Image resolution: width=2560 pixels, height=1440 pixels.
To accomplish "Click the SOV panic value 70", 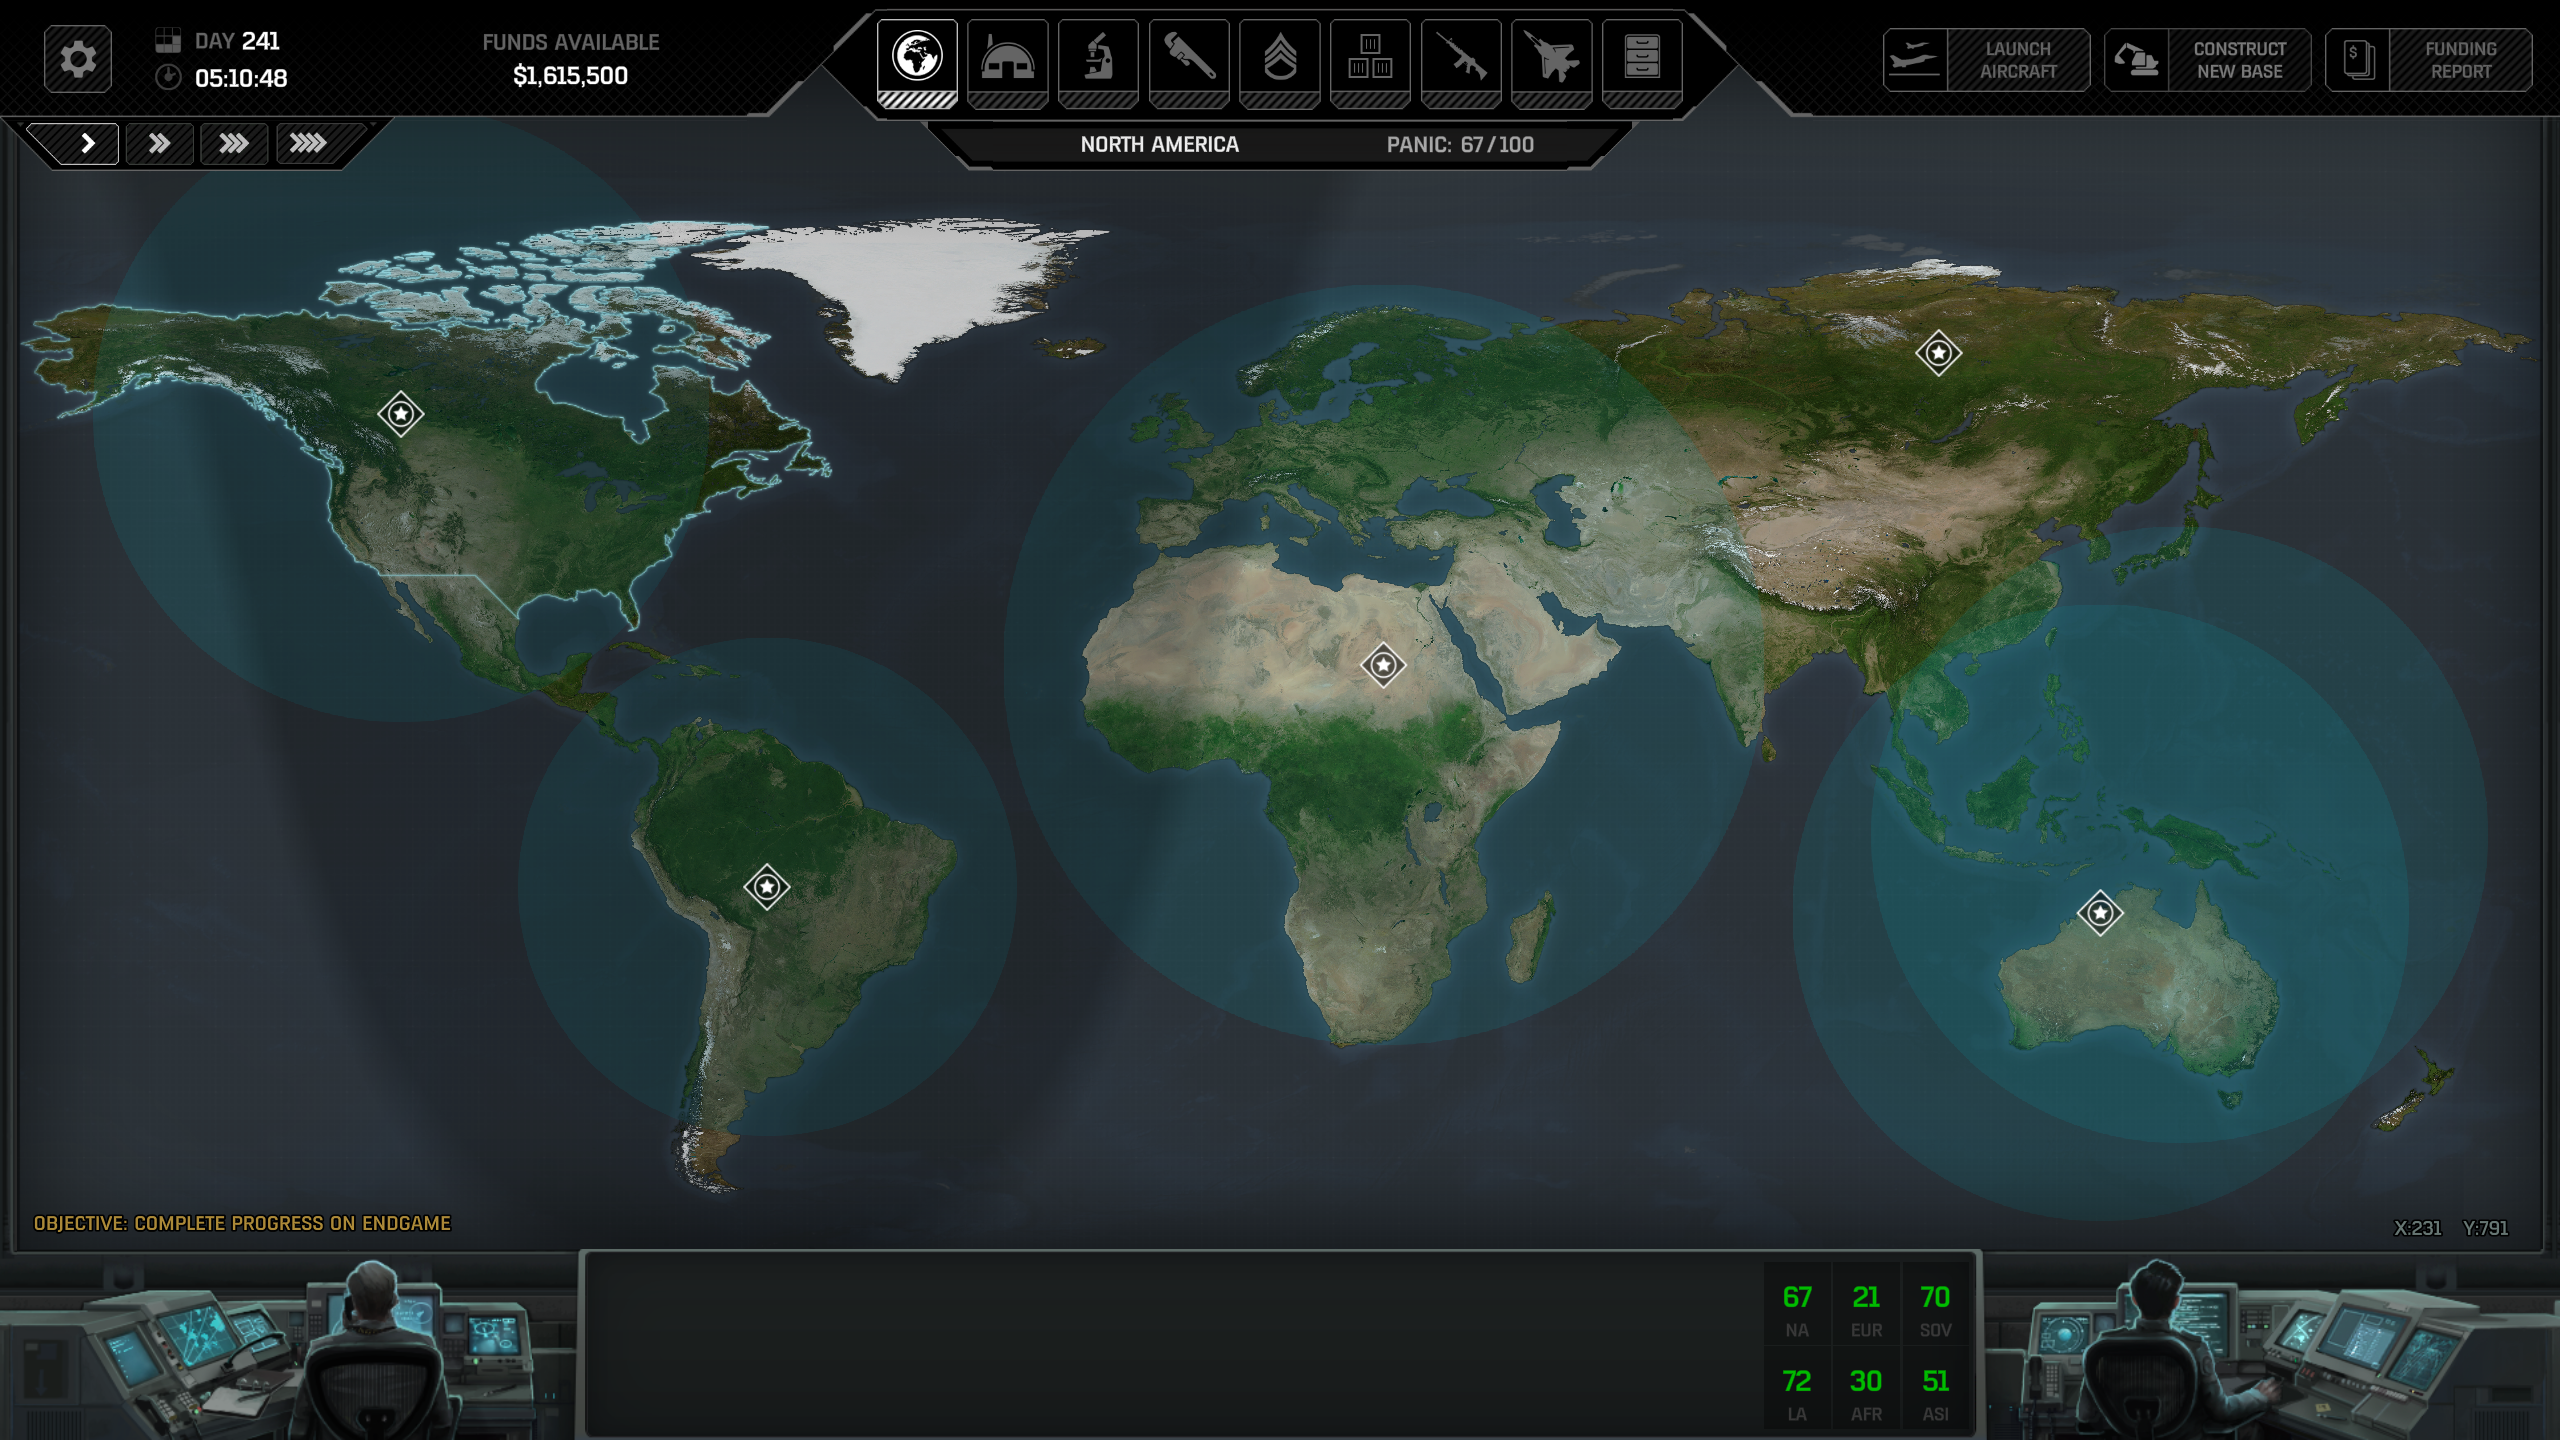I will pyautogui.click(x=1935, y=1297).
